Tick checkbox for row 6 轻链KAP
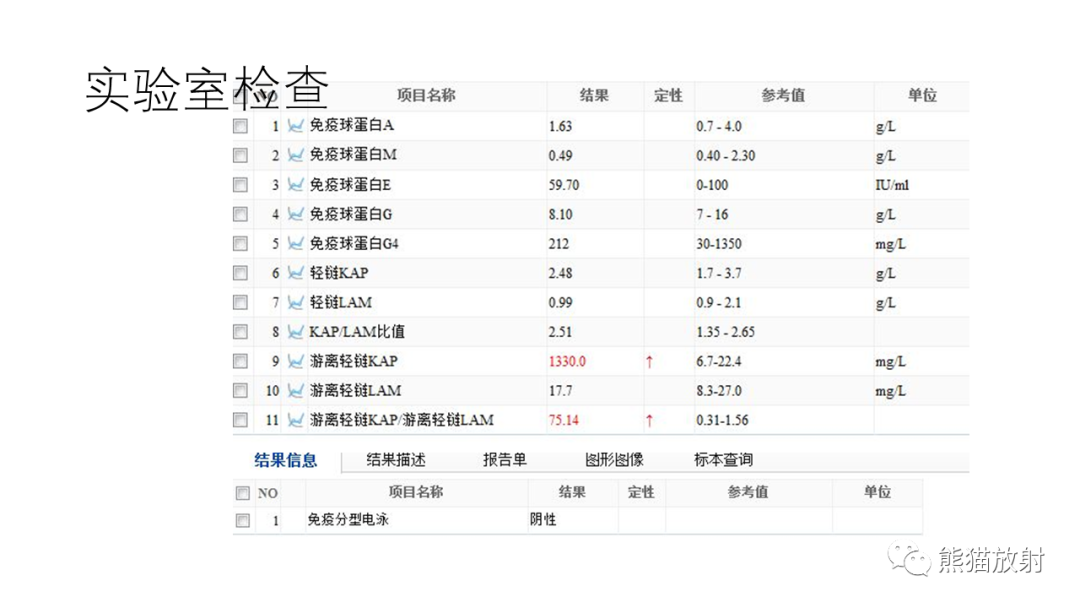 tap(240, 273)
